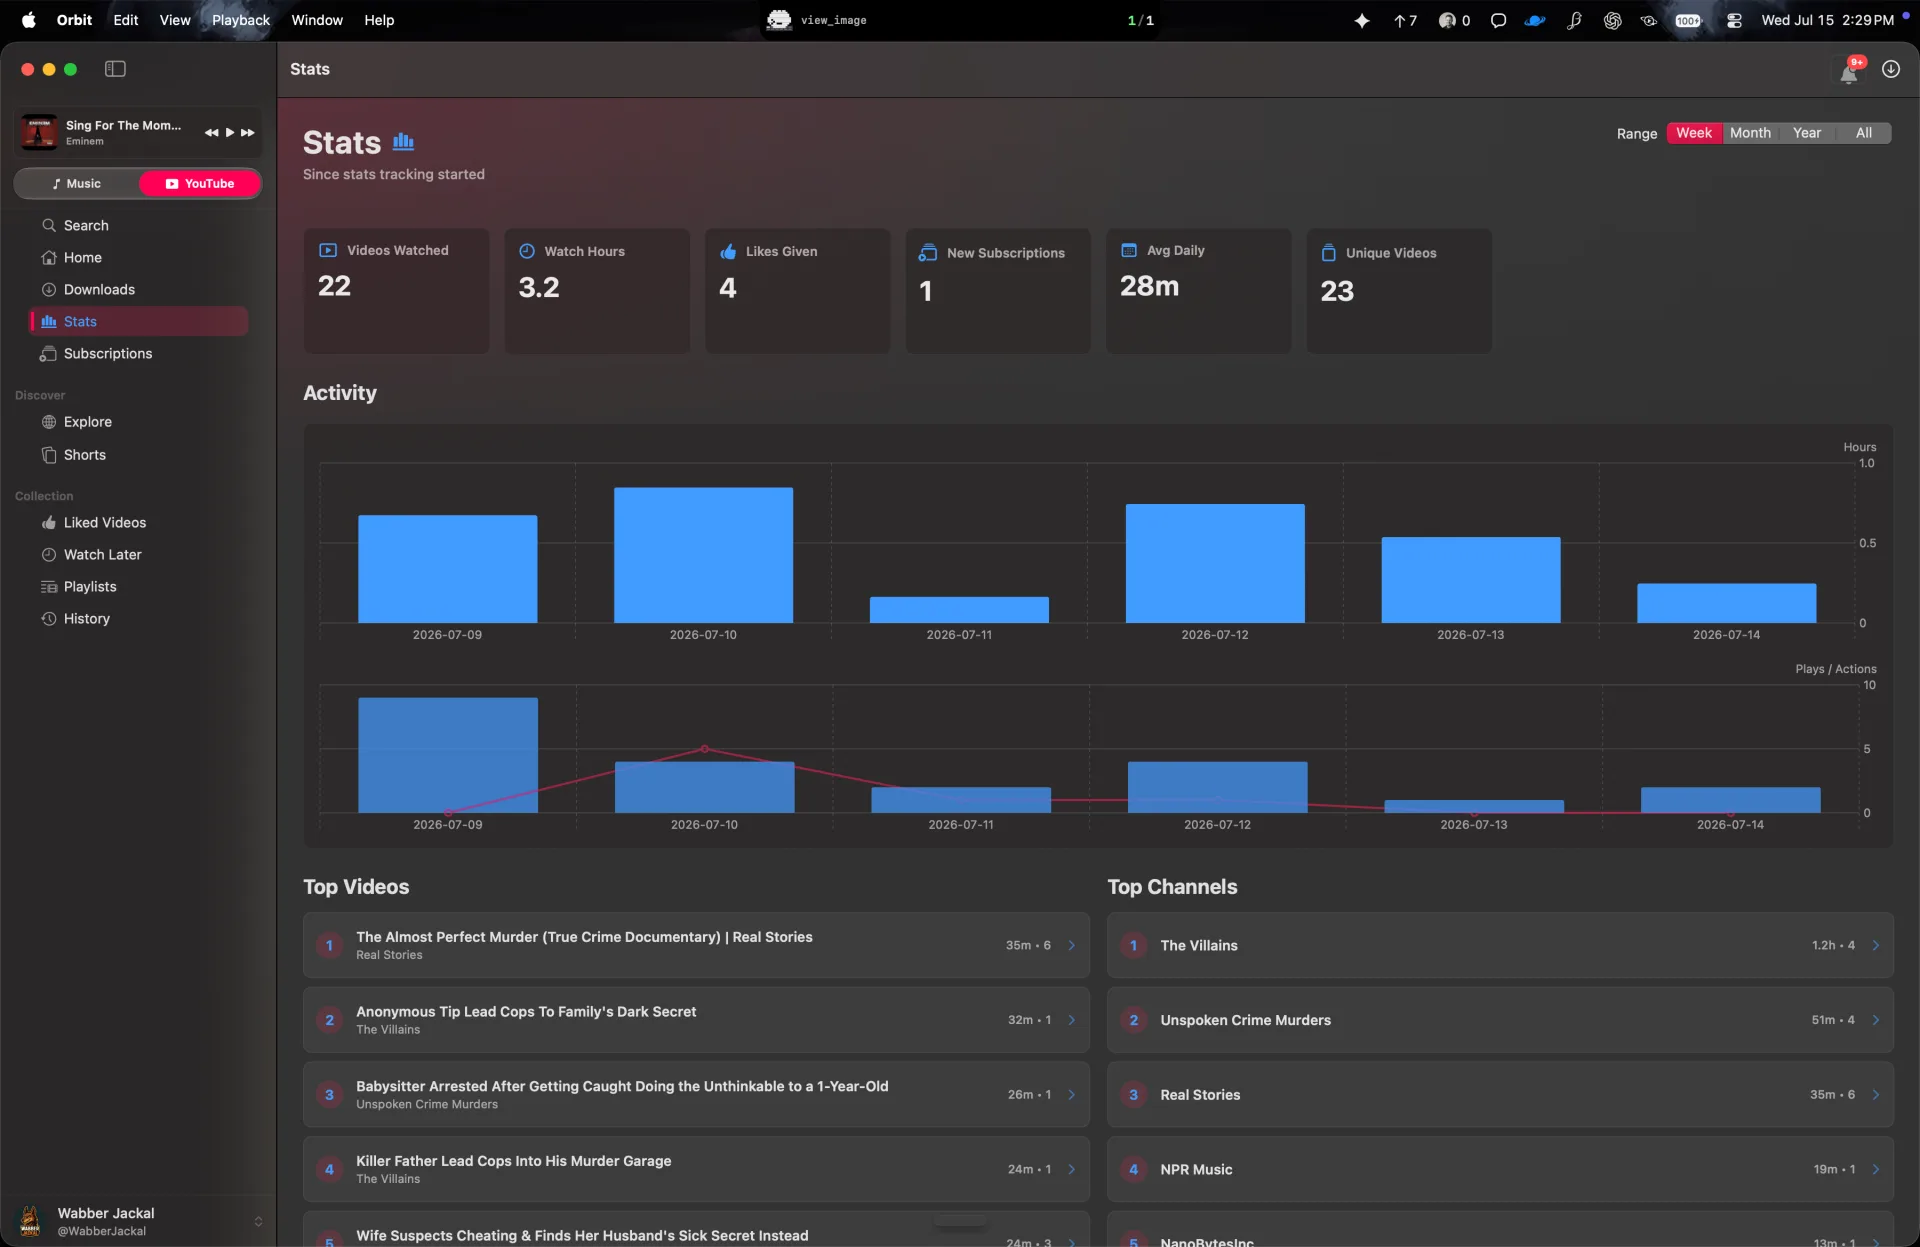Open Killer Father Lead Cops video
The image size is (1920, 1247).
pyautogui.click(x=696, y=1169)
